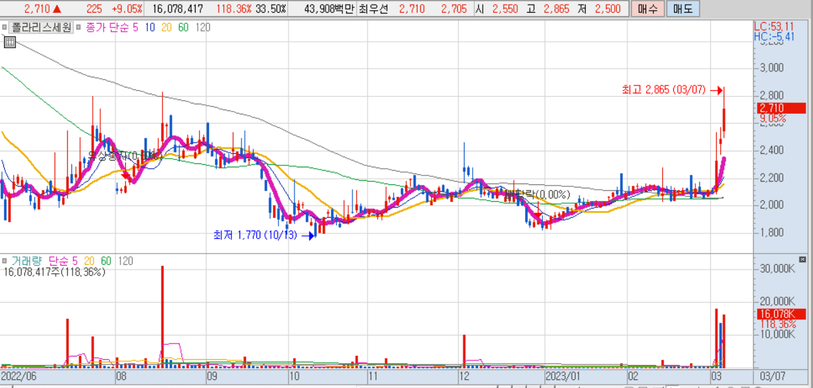
Task: Click the small square marker before 종가 단순
Action: click(x=77, y=27)
